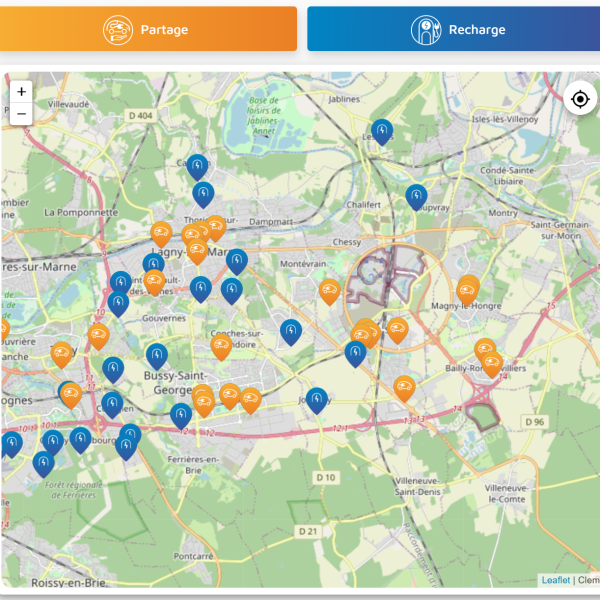The image size is (600, 600).
Task: Select orange car-sharing marker north of route 13
Action: tap(404, 388)
